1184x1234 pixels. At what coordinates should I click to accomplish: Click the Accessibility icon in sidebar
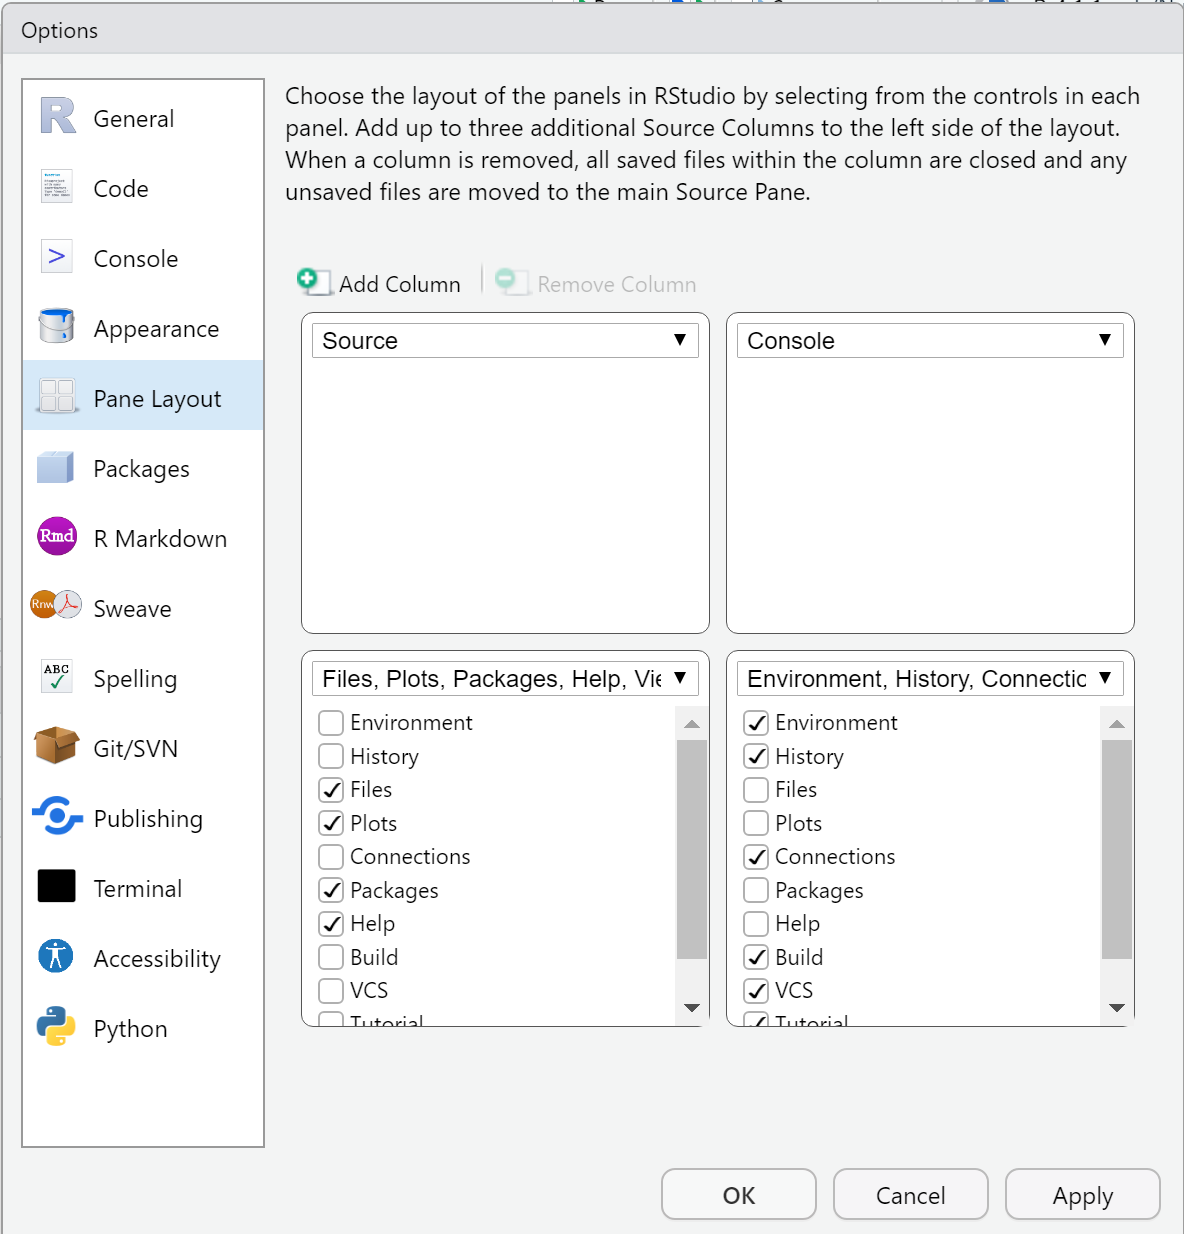pyautogui.click(x=57, y=956)
